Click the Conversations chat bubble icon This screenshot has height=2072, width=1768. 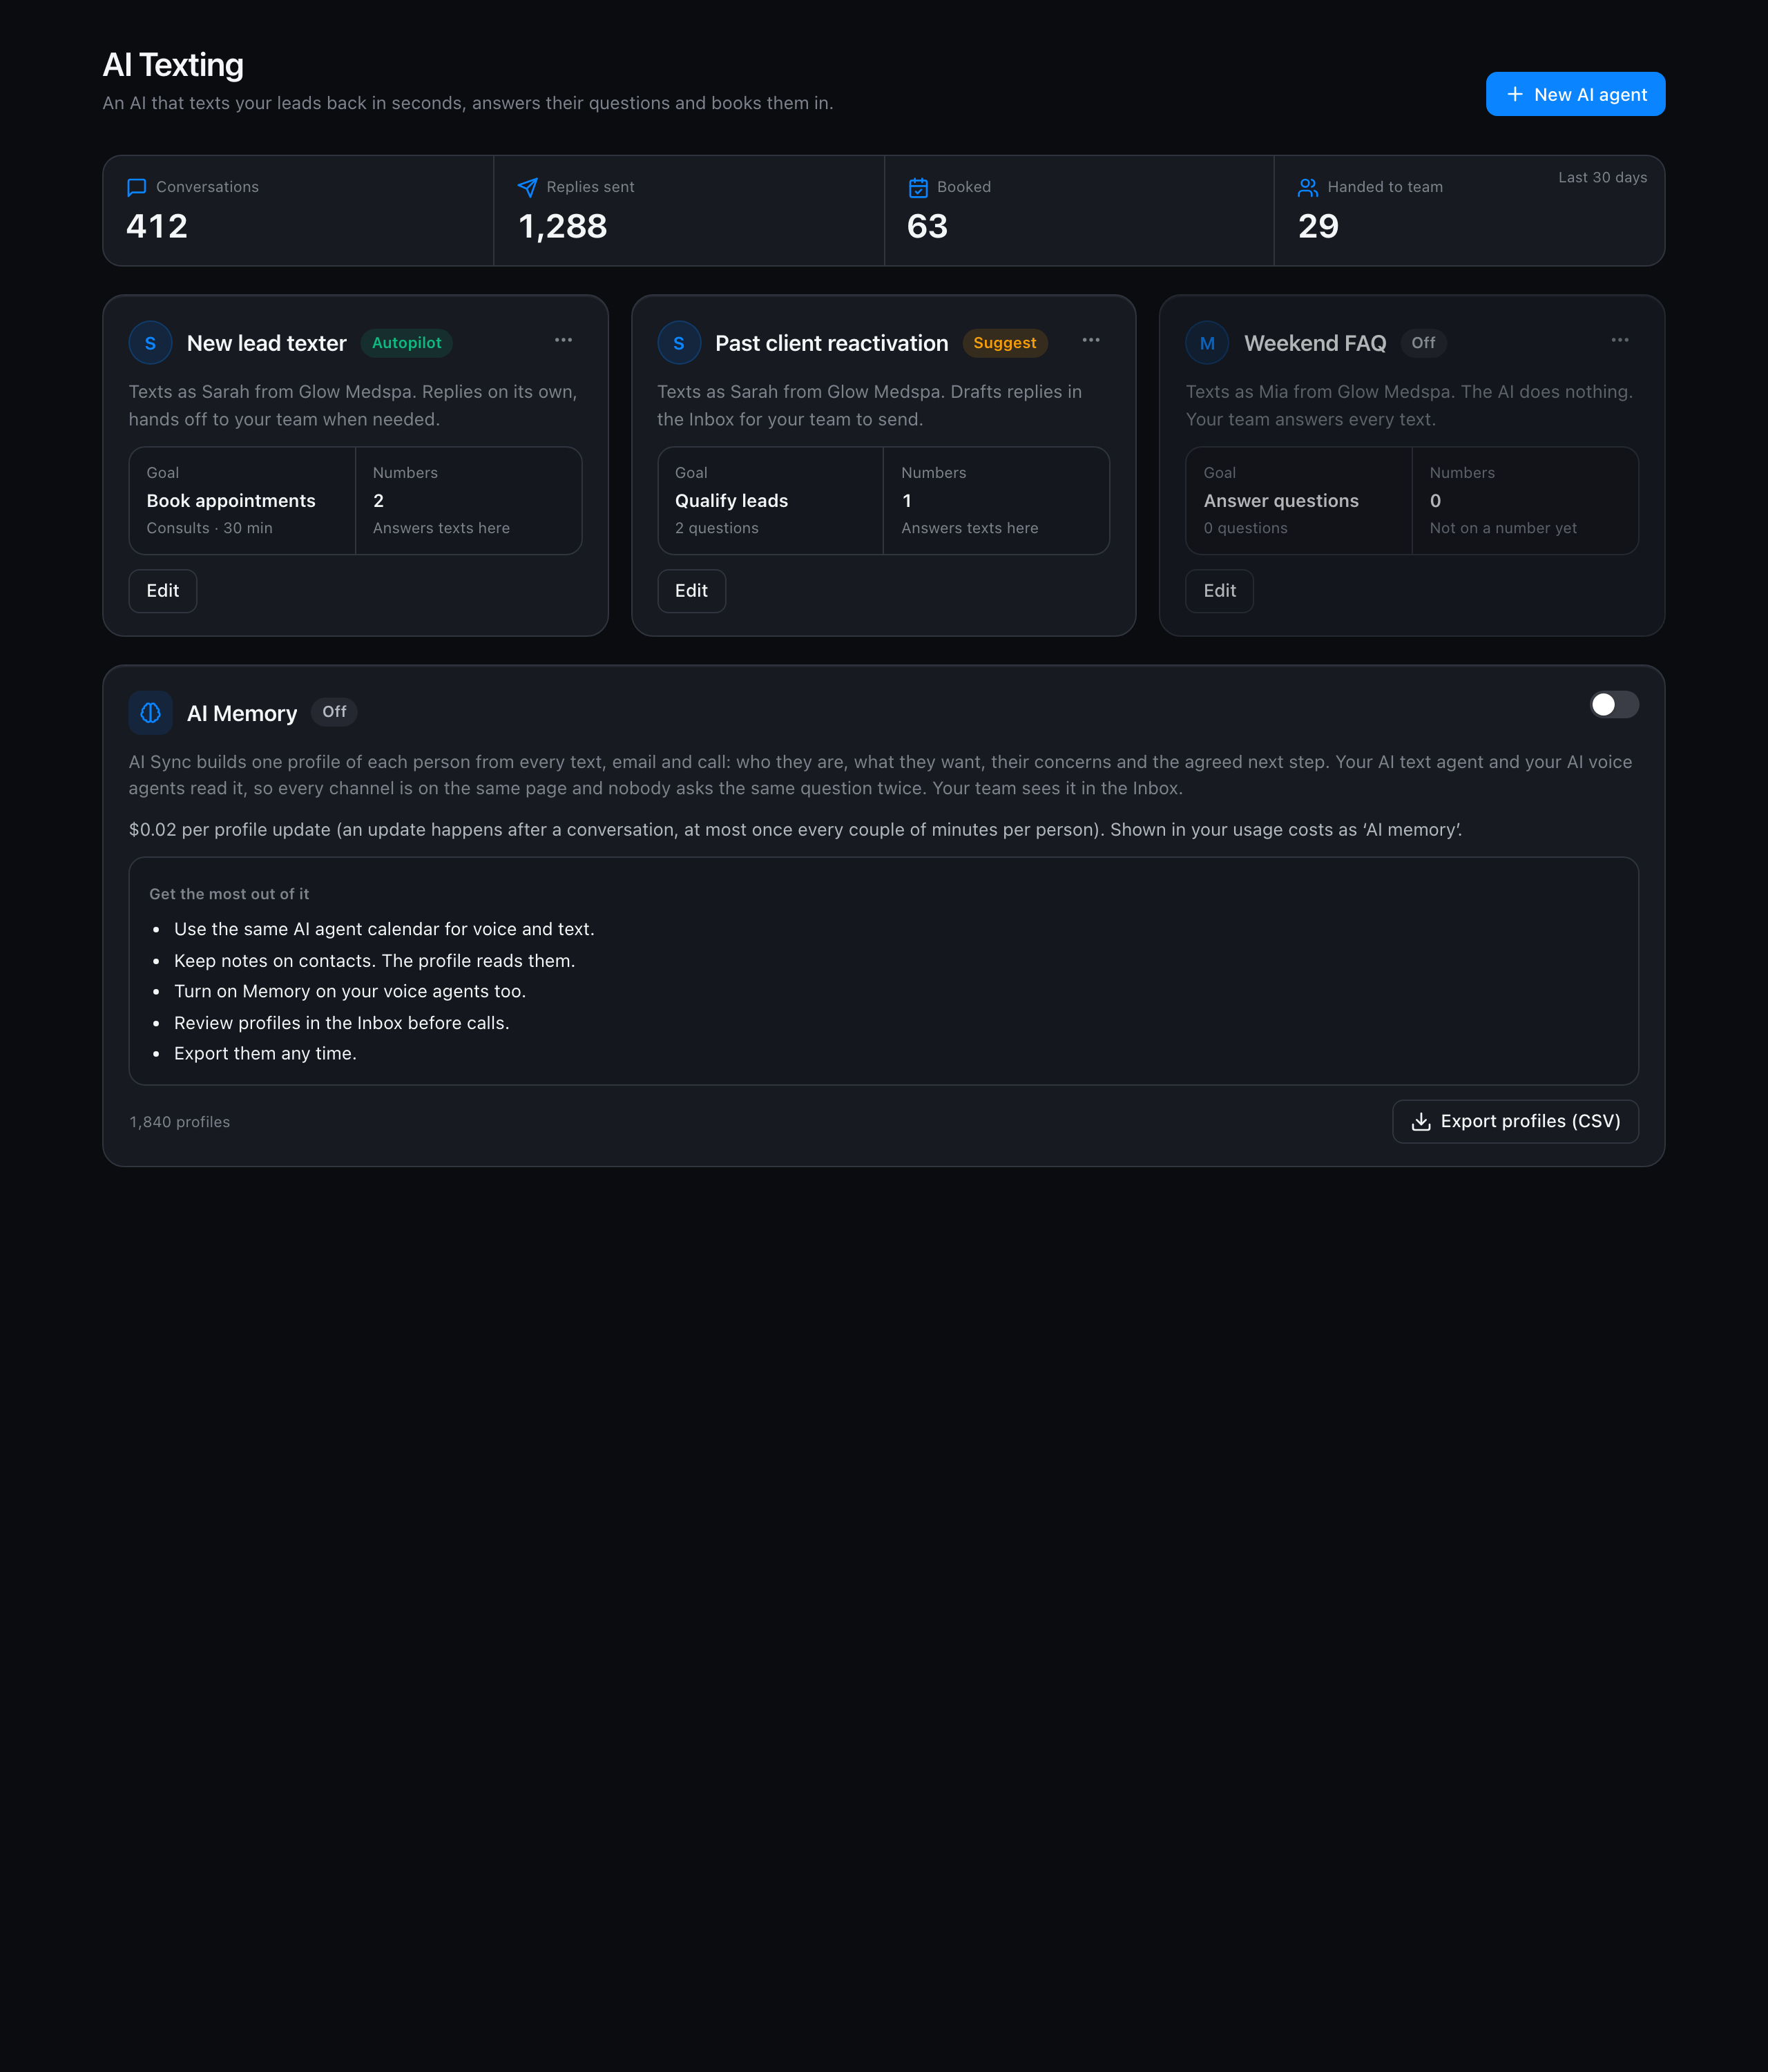pos(137,187)
